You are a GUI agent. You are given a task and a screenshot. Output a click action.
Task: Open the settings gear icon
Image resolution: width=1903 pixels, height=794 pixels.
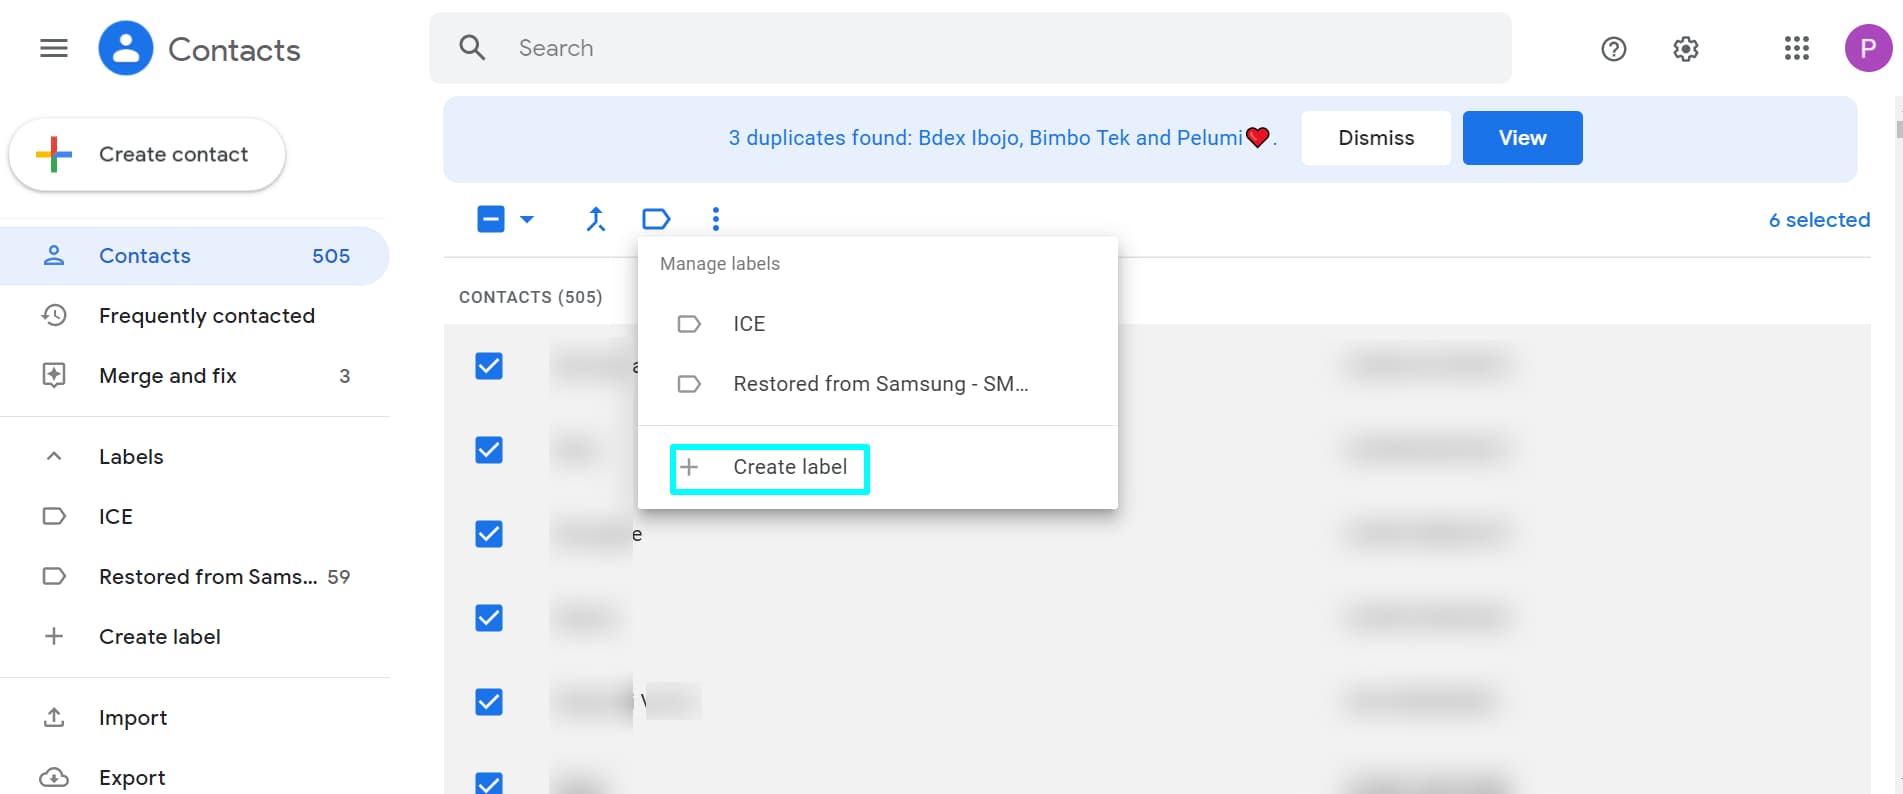[1686, 49]
